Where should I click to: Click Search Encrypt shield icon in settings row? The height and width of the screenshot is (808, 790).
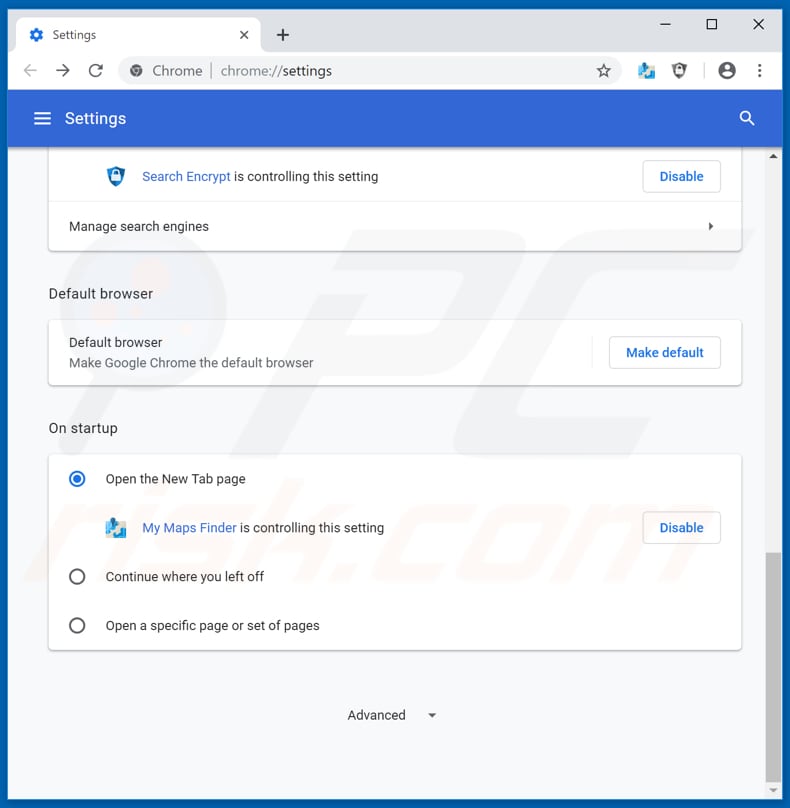pos(116,176)
